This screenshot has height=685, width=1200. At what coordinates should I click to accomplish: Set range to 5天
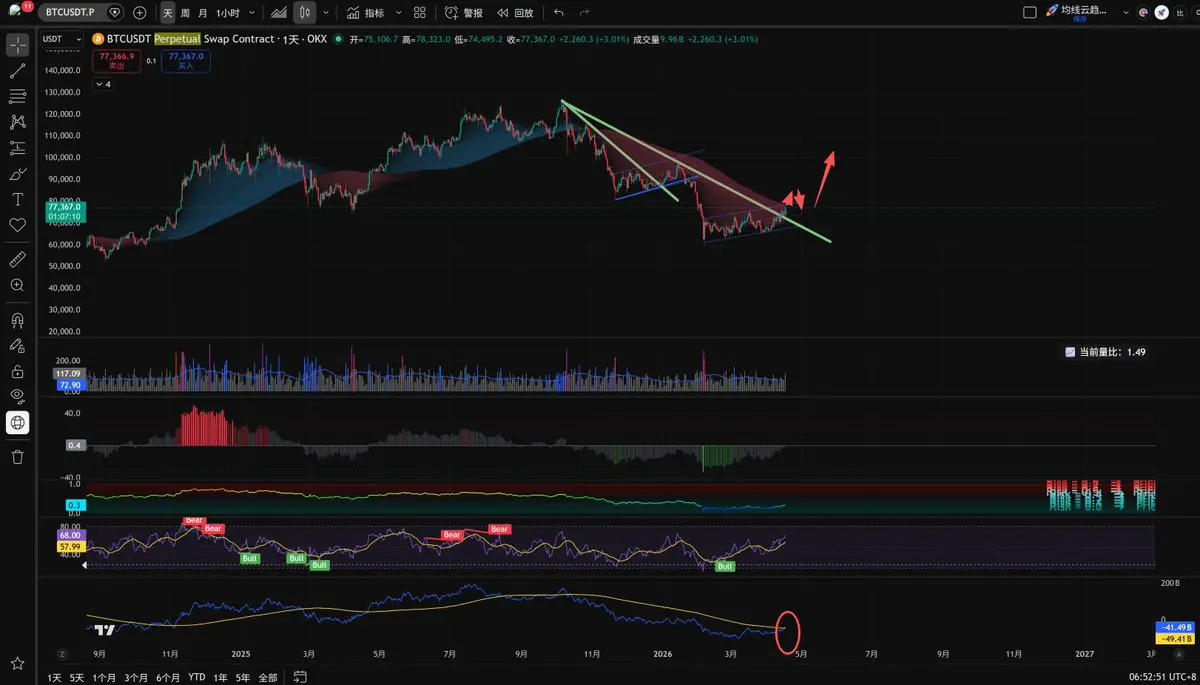77,677
